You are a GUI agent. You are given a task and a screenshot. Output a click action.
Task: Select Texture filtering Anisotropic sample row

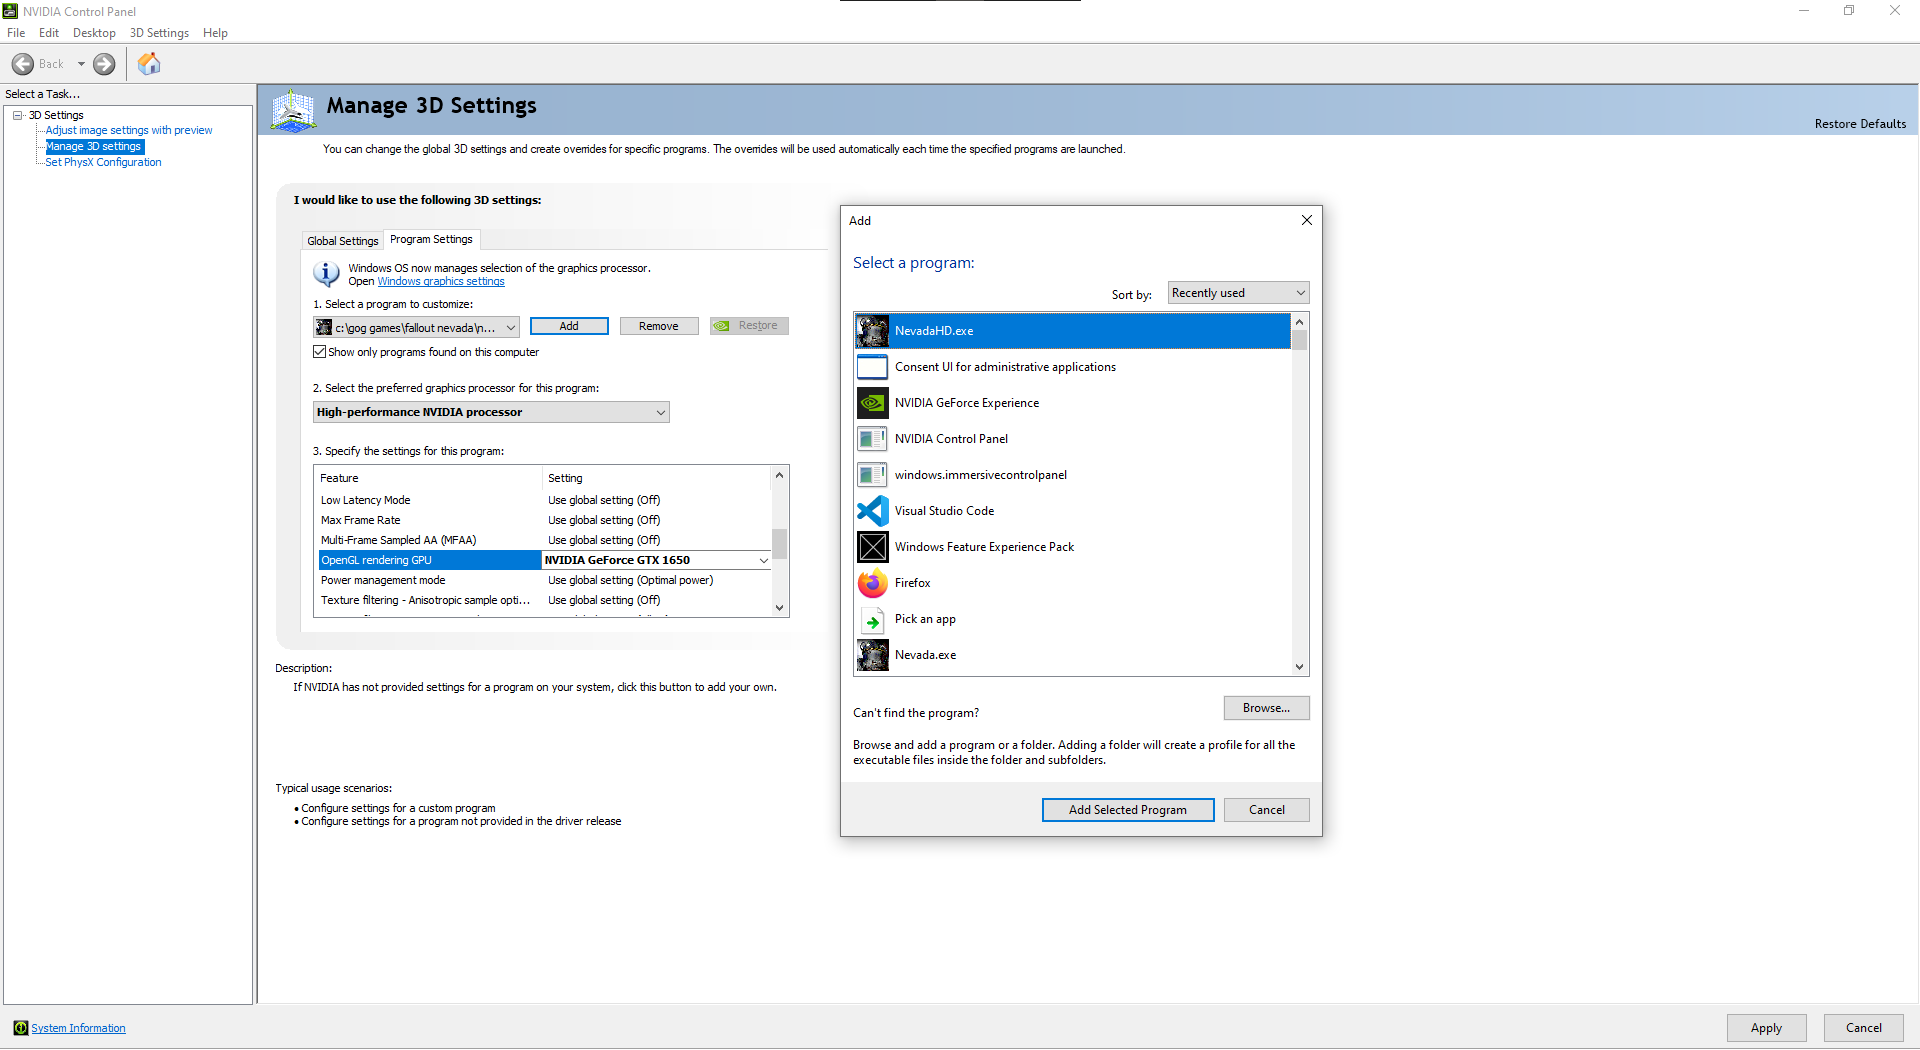pyautogui.click(x=544, y=600)
